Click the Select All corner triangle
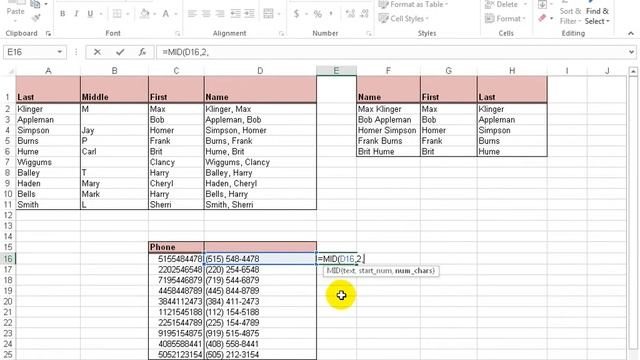640x360 pixels. [11, 71]
